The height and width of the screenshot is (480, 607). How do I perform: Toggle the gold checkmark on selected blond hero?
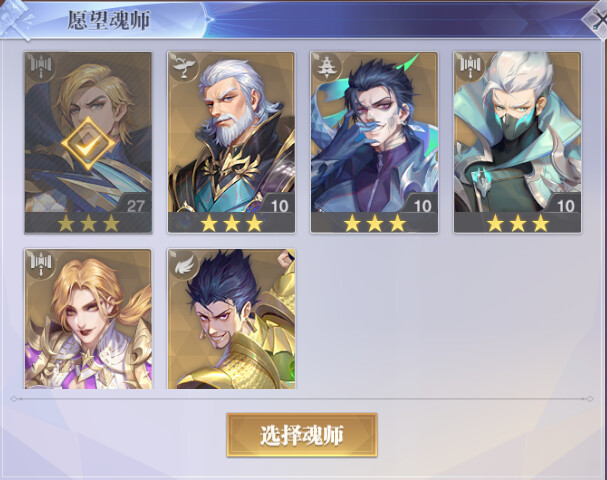click(x=88, y=144)
